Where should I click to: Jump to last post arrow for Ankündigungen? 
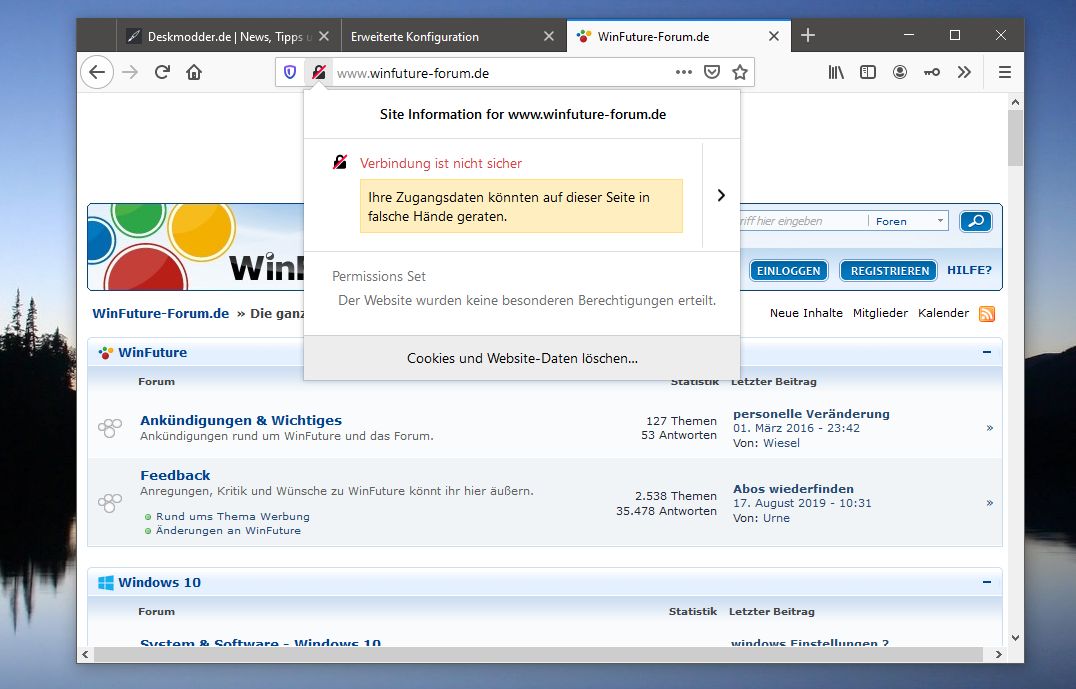click(990, 428)
